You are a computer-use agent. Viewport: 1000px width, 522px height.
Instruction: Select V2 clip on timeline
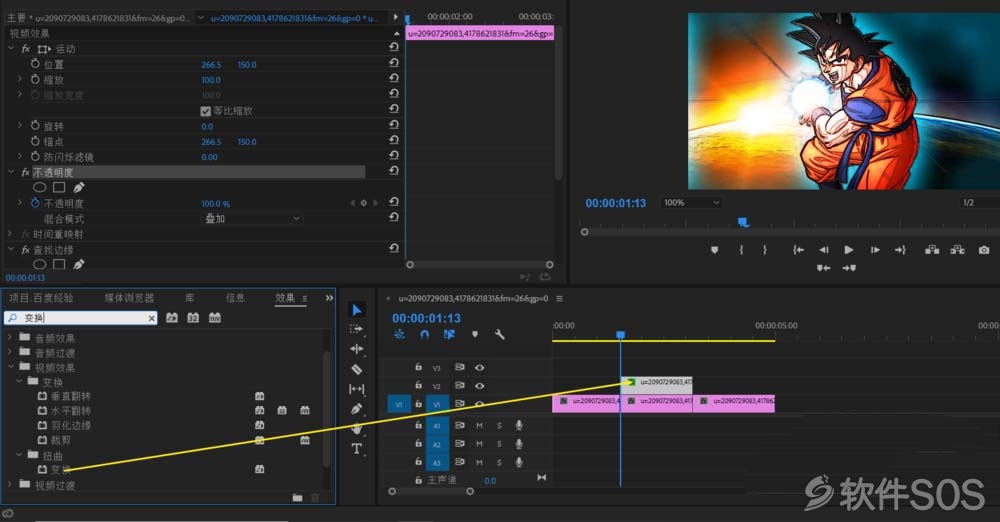(x=656, y=383)
